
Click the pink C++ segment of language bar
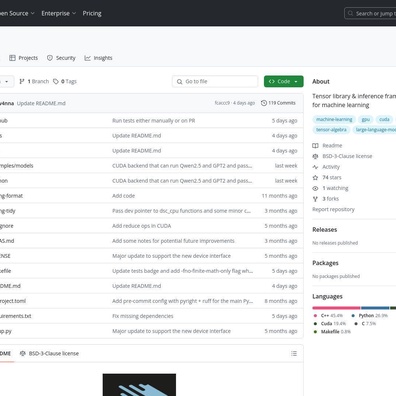(336, 308)
